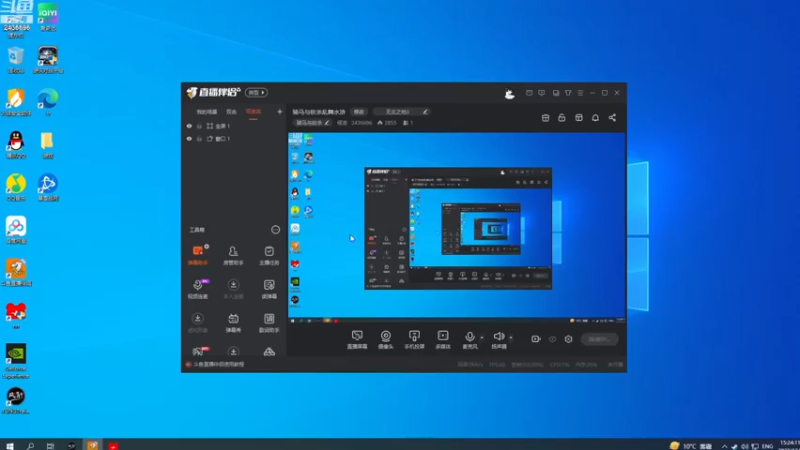Add 直播屏幕 screen capture source
This screenshot has height=450, width=800.
pyautogui.click(x=357, y=339)
